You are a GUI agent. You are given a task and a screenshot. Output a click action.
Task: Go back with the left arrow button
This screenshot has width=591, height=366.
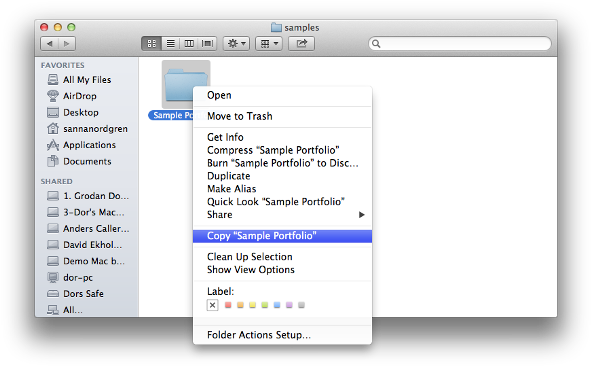point(49,44)
